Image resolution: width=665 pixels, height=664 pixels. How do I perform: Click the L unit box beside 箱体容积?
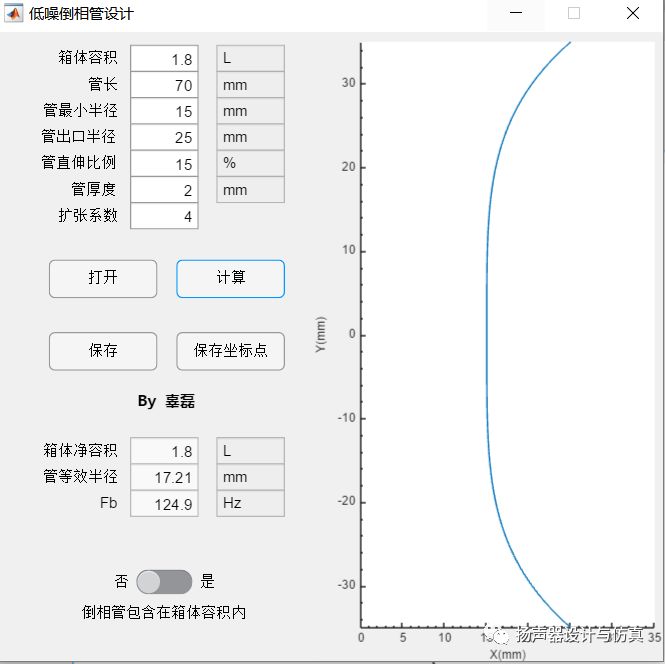(x=250, y=59)
